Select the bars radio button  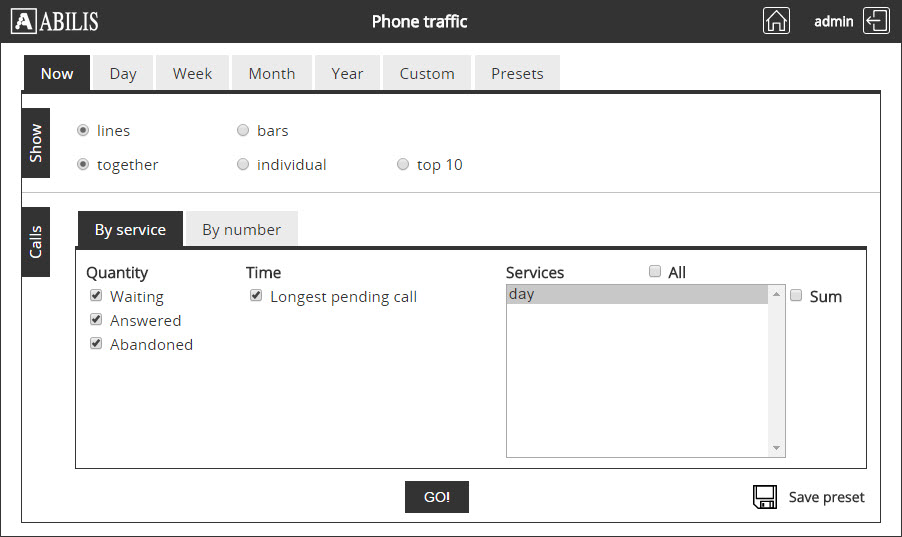click(243, 130)
